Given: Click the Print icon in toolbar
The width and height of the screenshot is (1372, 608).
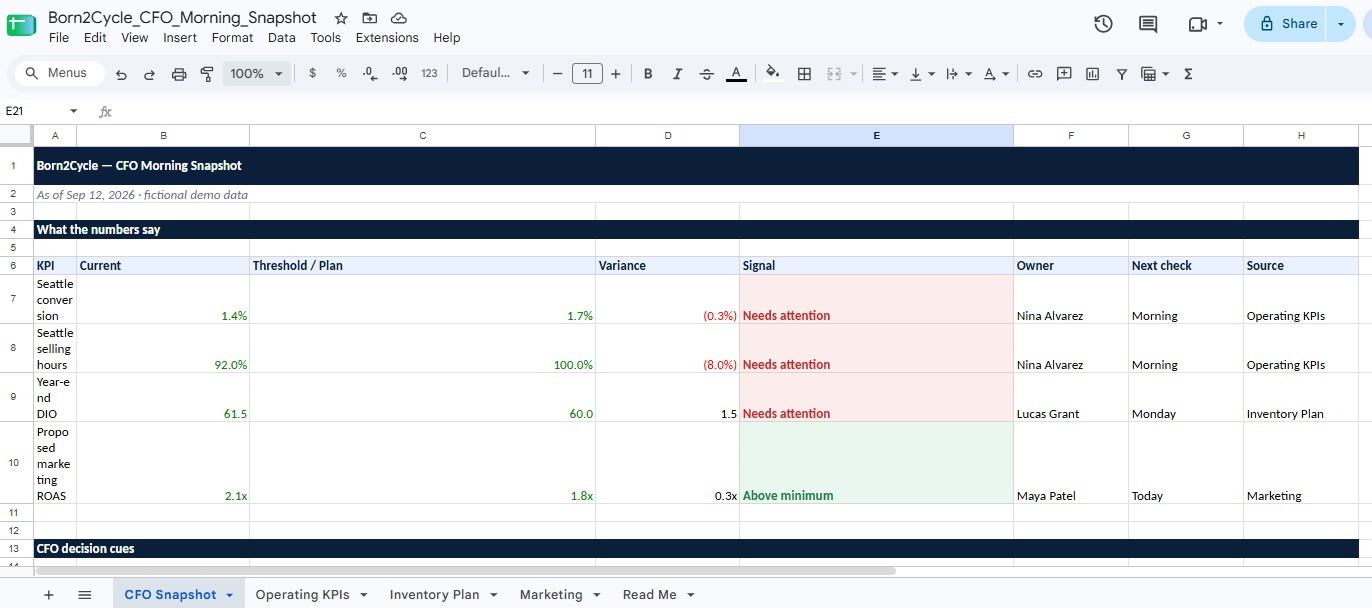Looking at the screenshot, I should point(179,74).
